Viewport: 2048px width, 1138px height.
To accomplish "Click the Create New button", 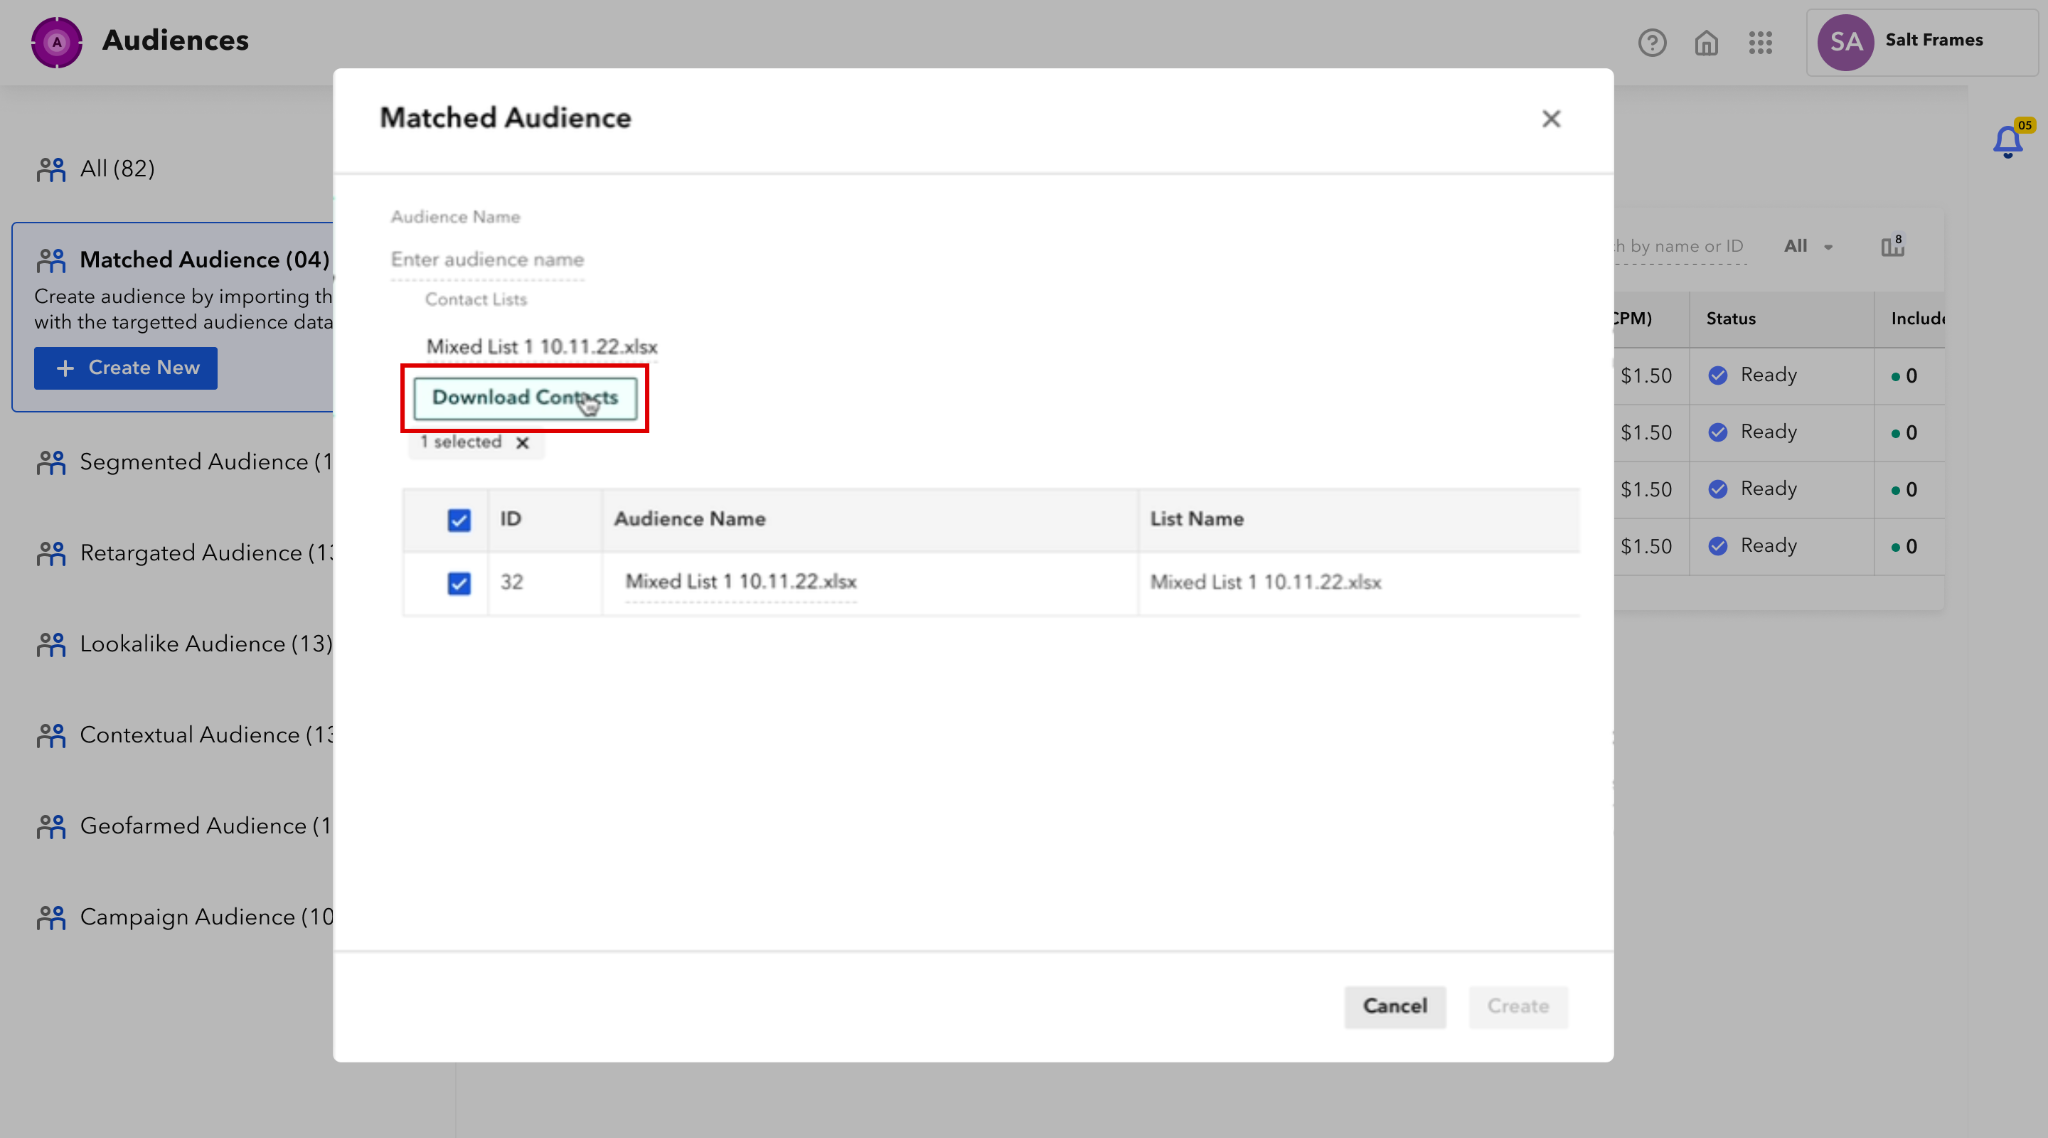I will [x=126, y=368].
